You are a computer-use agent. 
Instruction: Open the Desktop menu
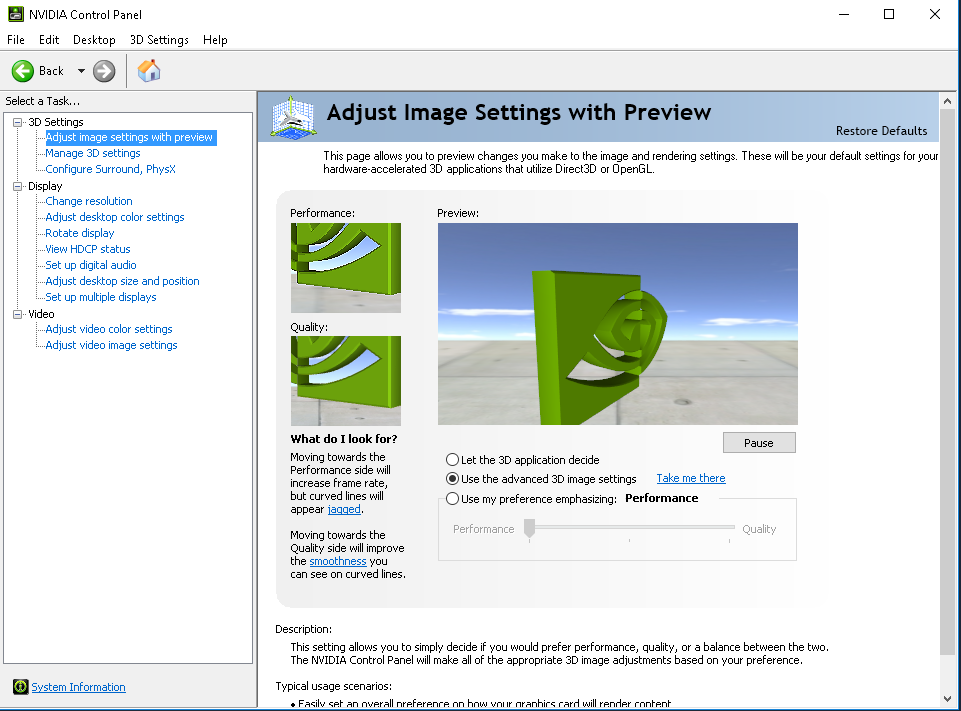tap(94, 40)
